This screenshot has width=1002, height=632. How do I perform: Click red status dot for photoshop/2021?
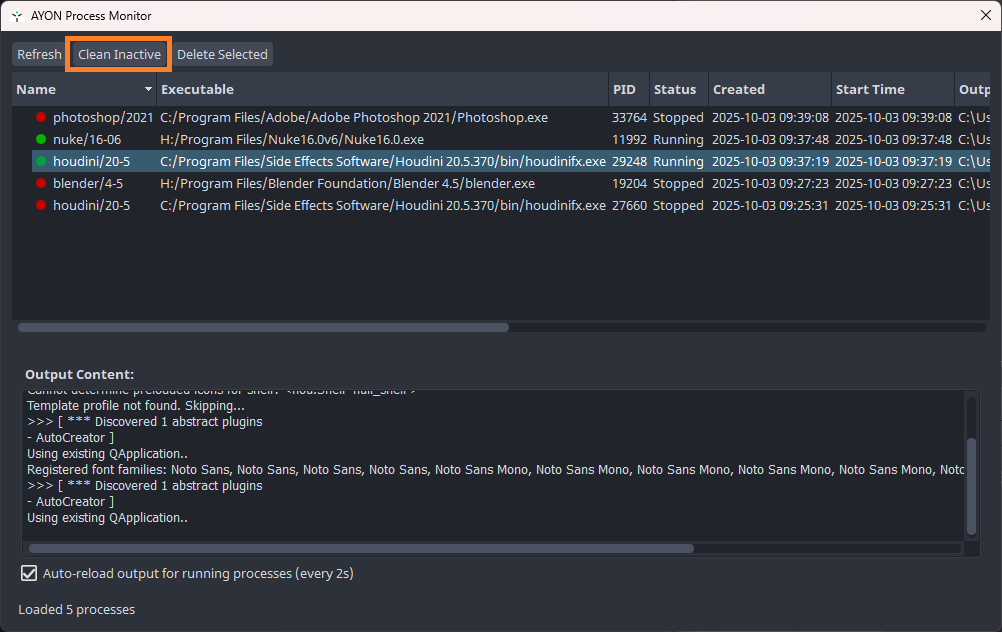(41, 118)
